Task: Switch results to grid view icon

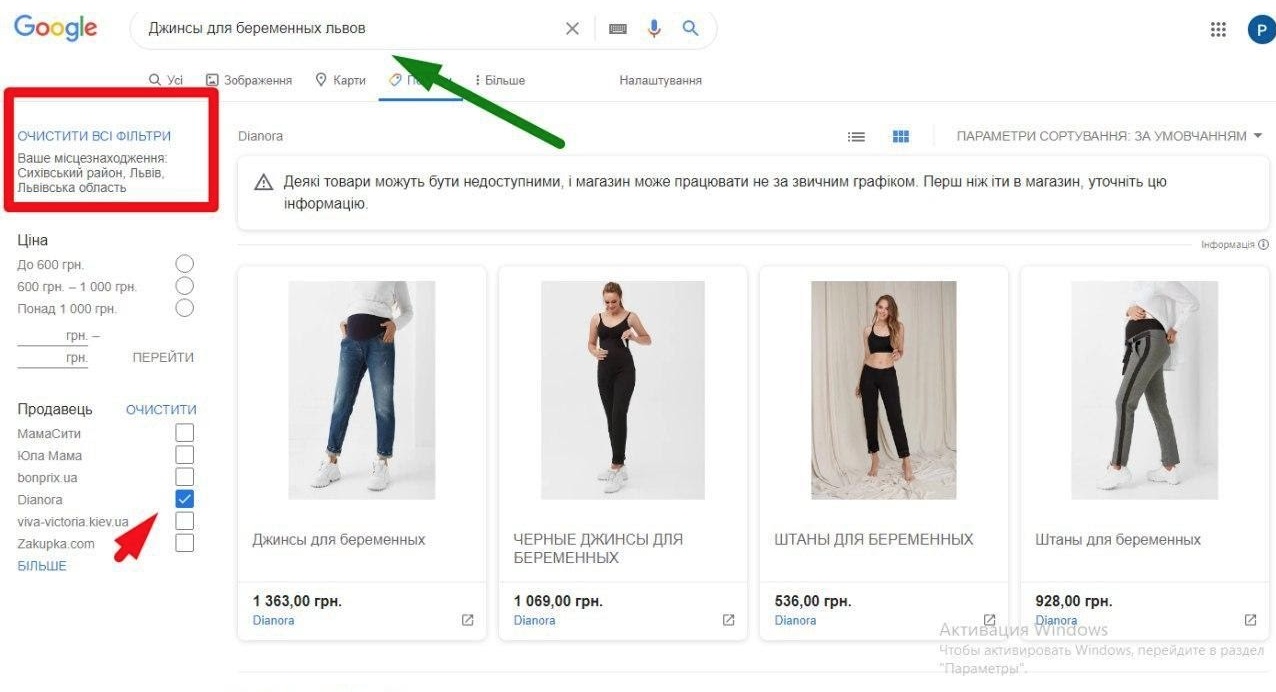Action: point(900,136)
